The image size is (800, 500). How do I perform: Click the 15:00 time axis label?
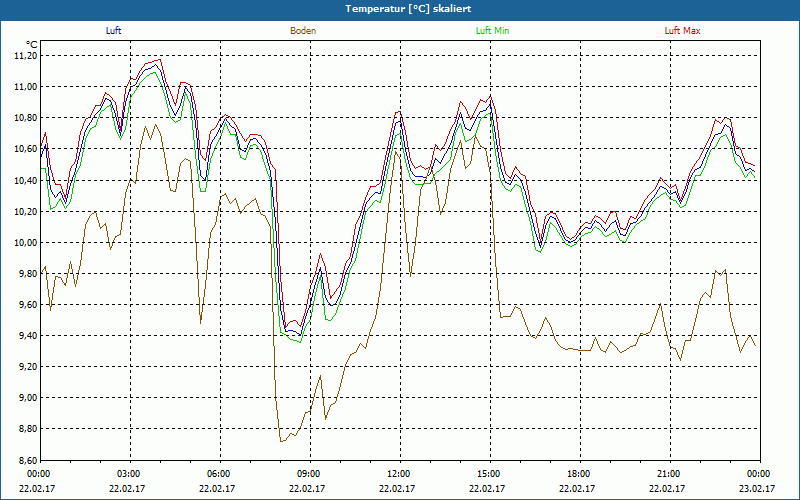[x=490, y=474]
